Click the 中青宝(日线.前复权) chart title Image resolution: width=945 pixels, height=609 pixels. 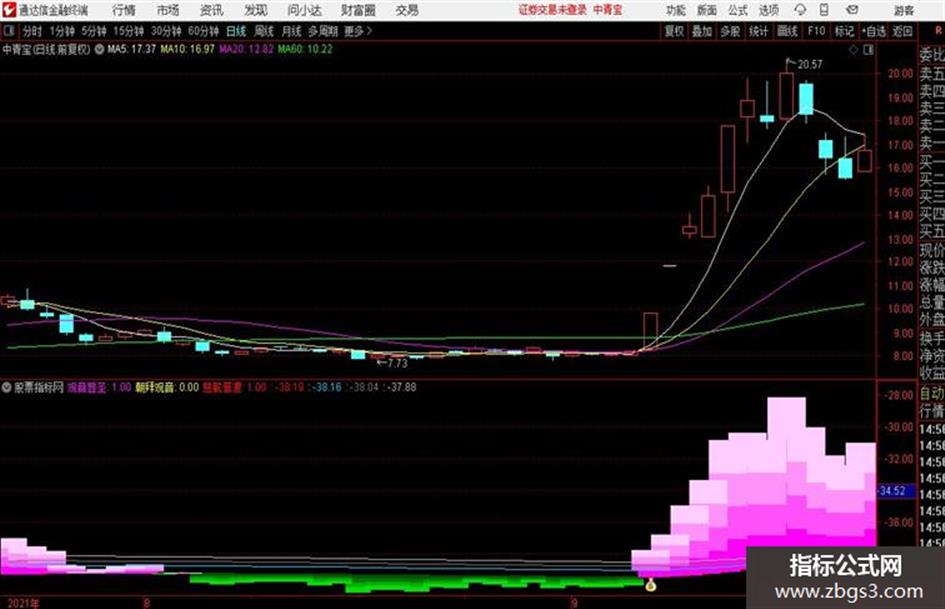click(46, 49)
